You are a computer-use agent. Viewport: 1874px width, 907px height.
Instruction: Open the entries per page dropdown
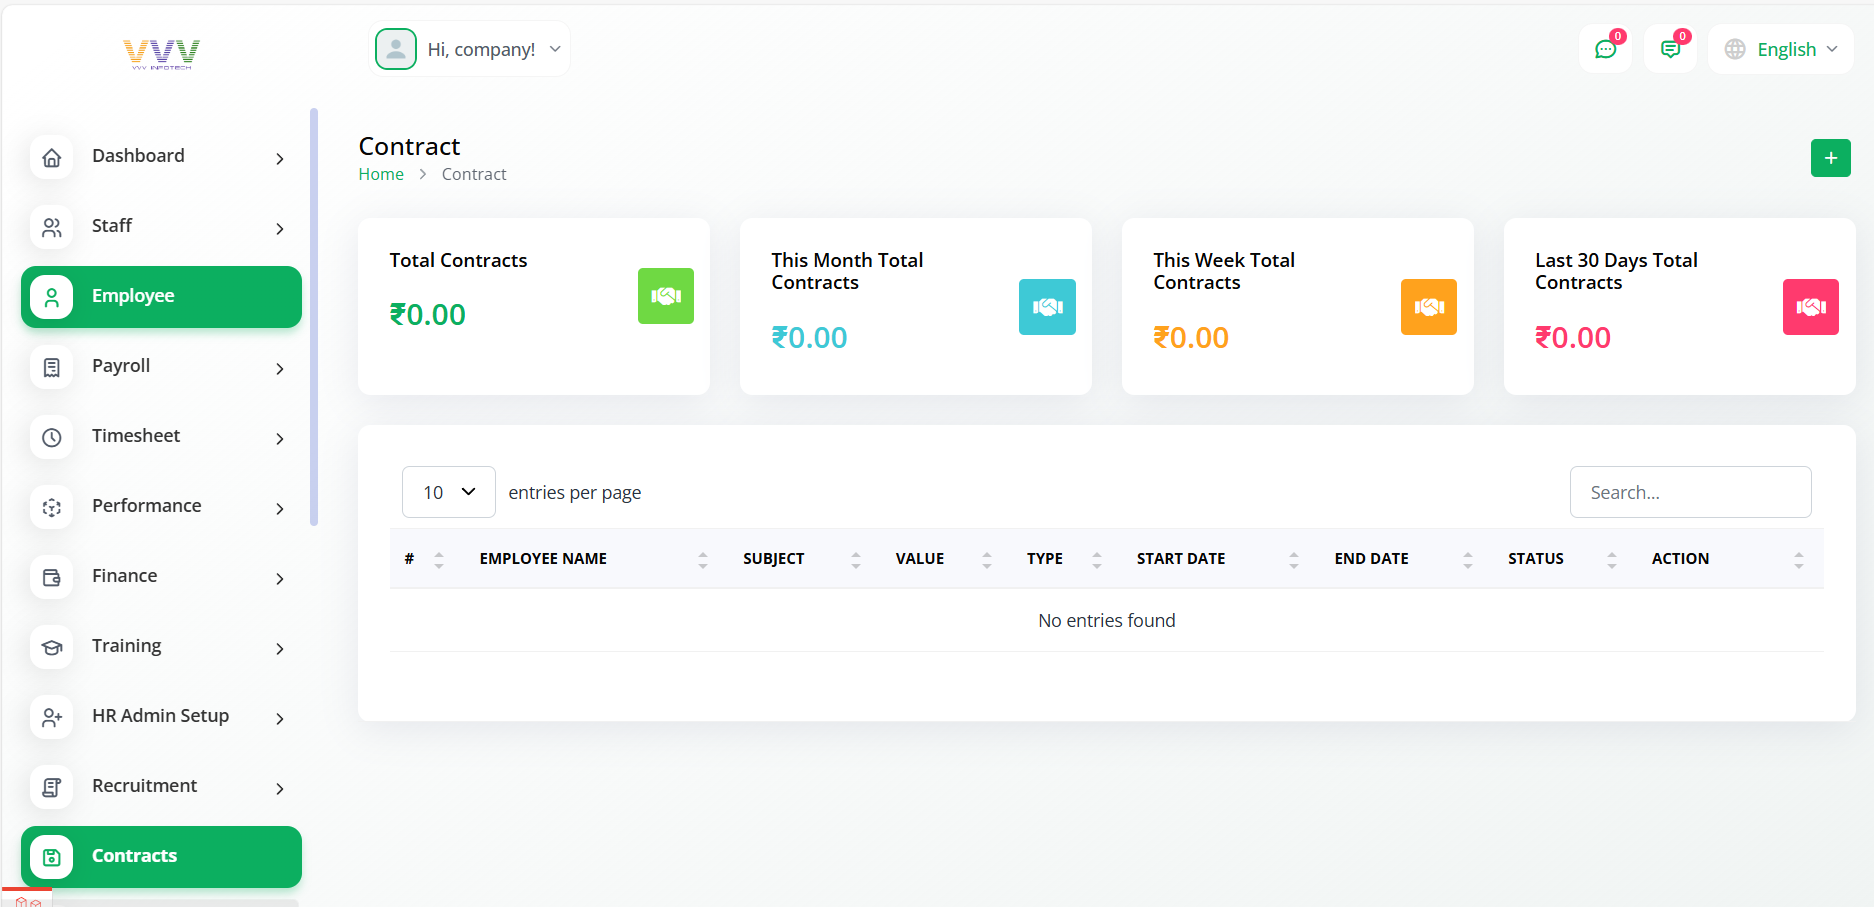(448, 492)
